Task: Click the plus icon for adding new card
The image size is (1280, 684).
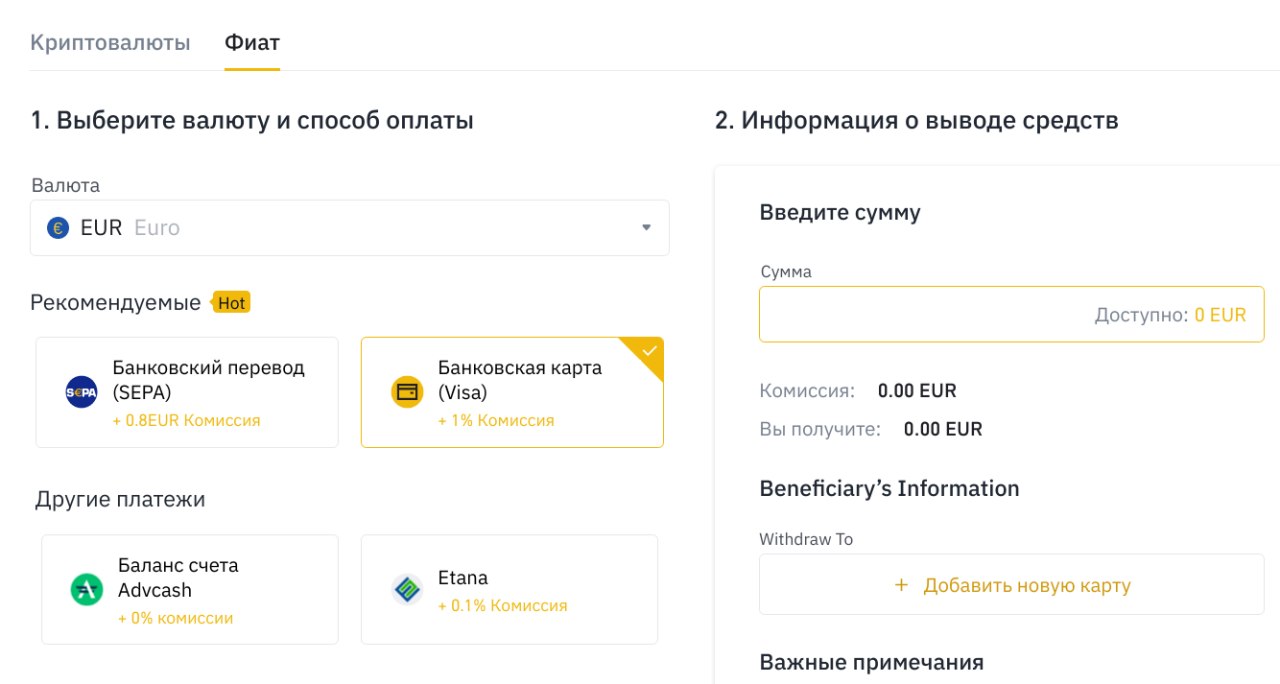Action: (901, 585)
